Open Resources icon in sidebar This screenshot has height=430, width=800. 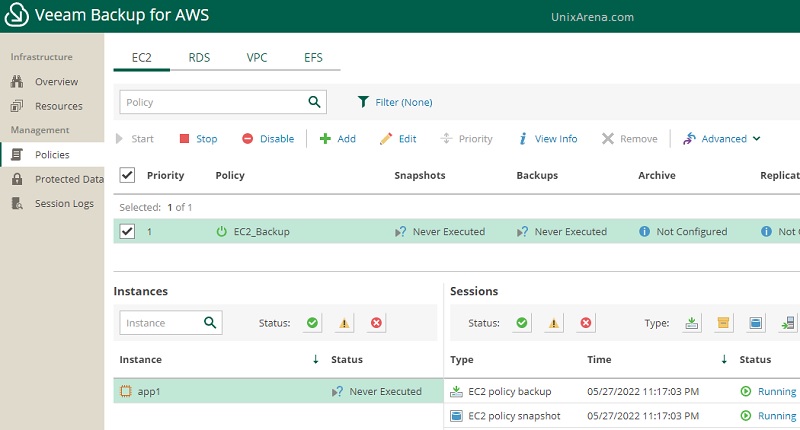17,106
